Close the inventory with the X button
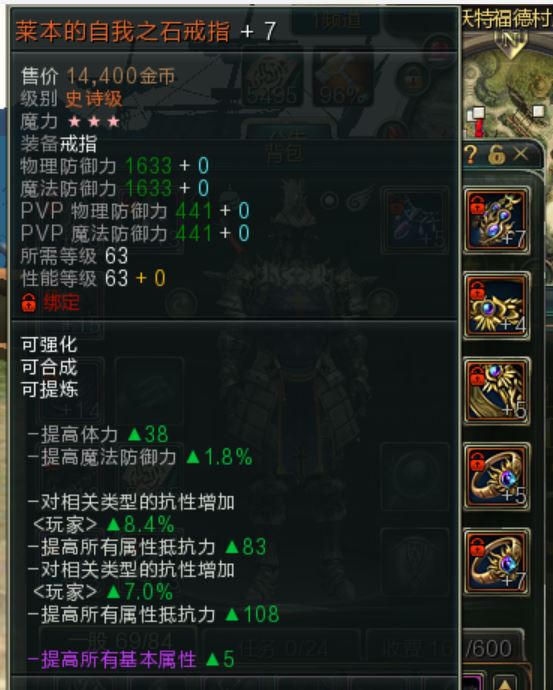This screenshot has height=690, width=553. (521, 154)
